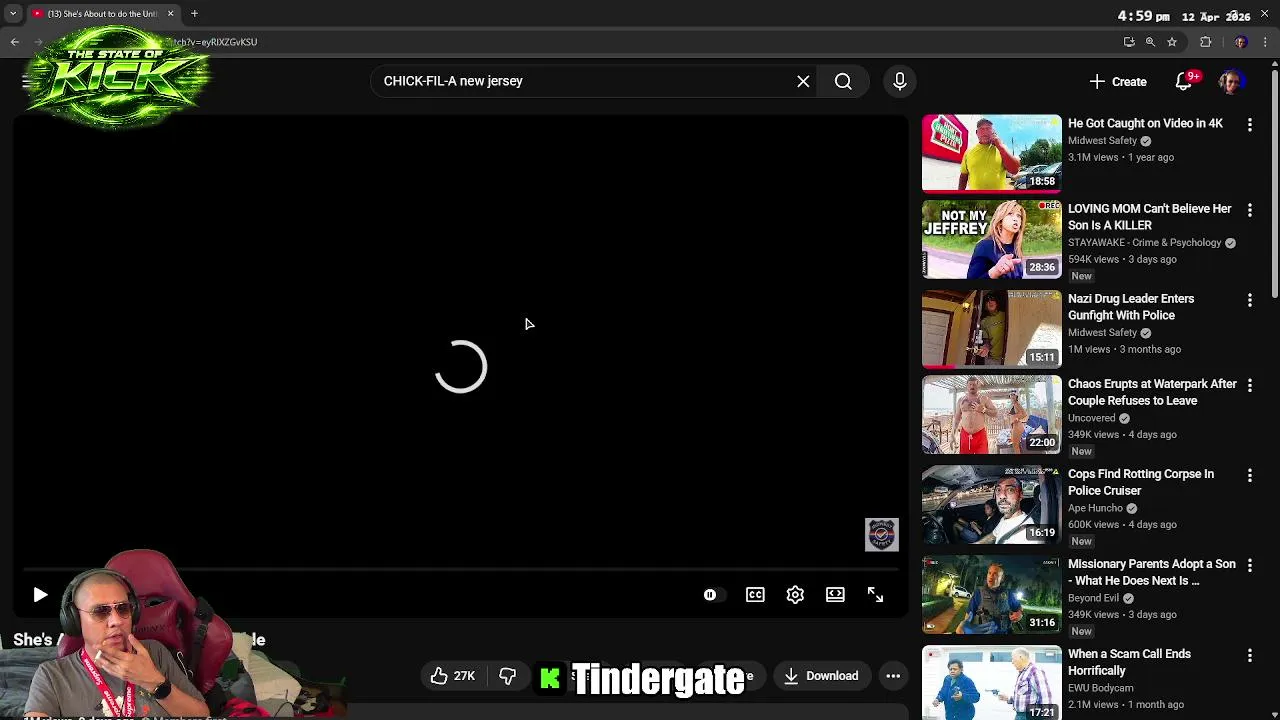Open options menu for Scam Call video
The image size is (1280, 720).
(x=1249, y=655)
